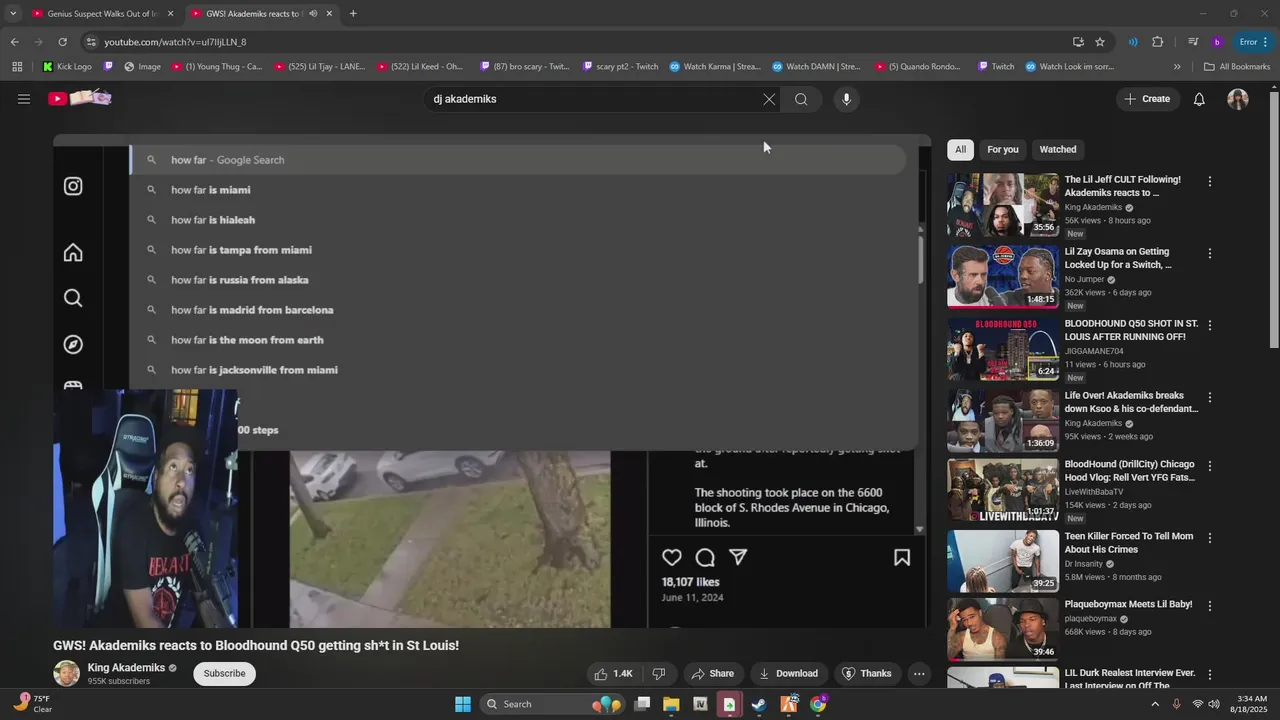This screenshot has height=720, width=1280.
Task: Select the All filter chip
Action: click(x=960, y=149)
